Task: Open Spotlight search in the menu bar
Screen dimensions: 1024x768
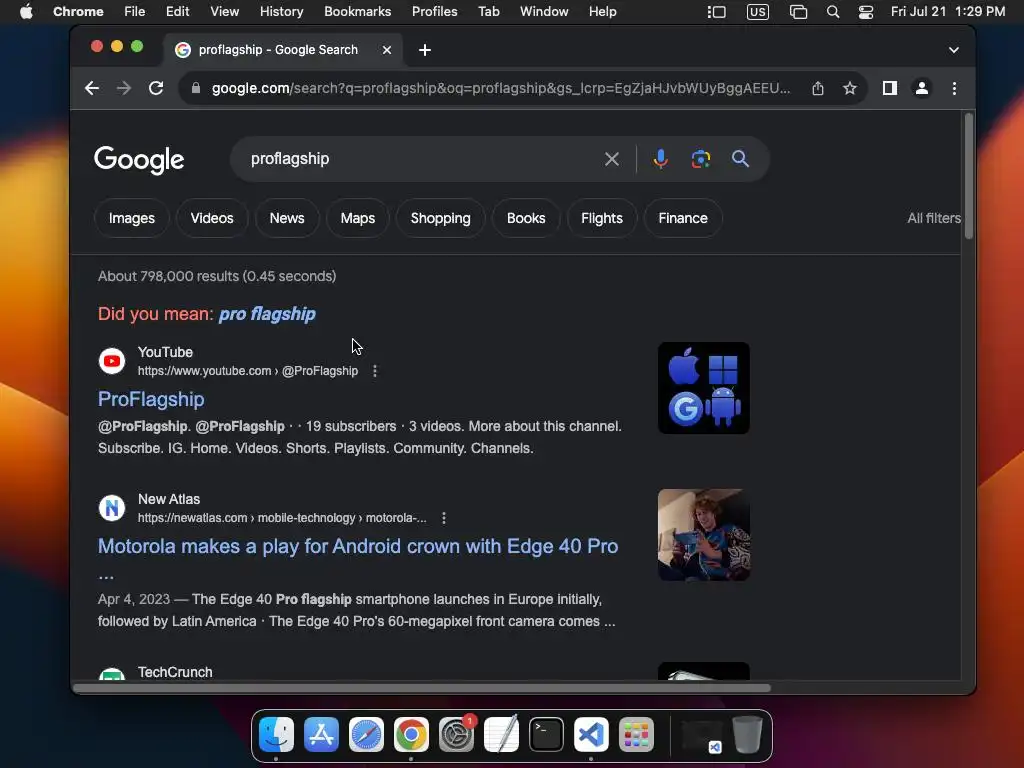Action: point(833,12)
